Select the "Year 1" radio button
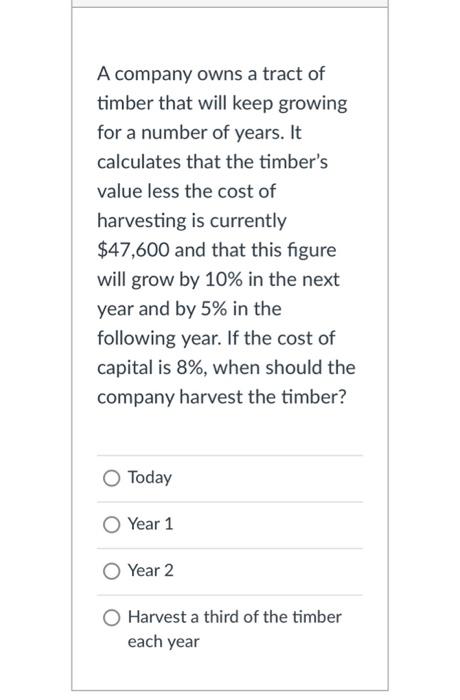 pos(111,525)
